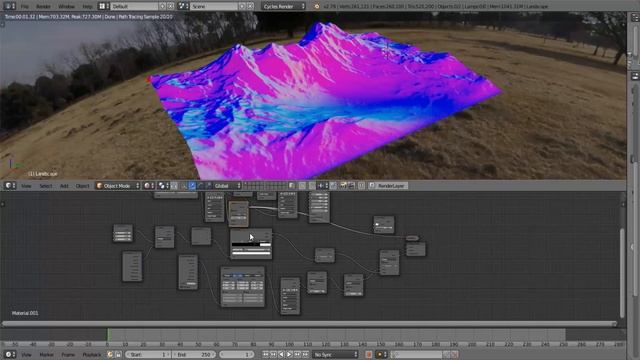Enable the rotate manipulator
The image size is (640, 360).
[x=200, y=186]
